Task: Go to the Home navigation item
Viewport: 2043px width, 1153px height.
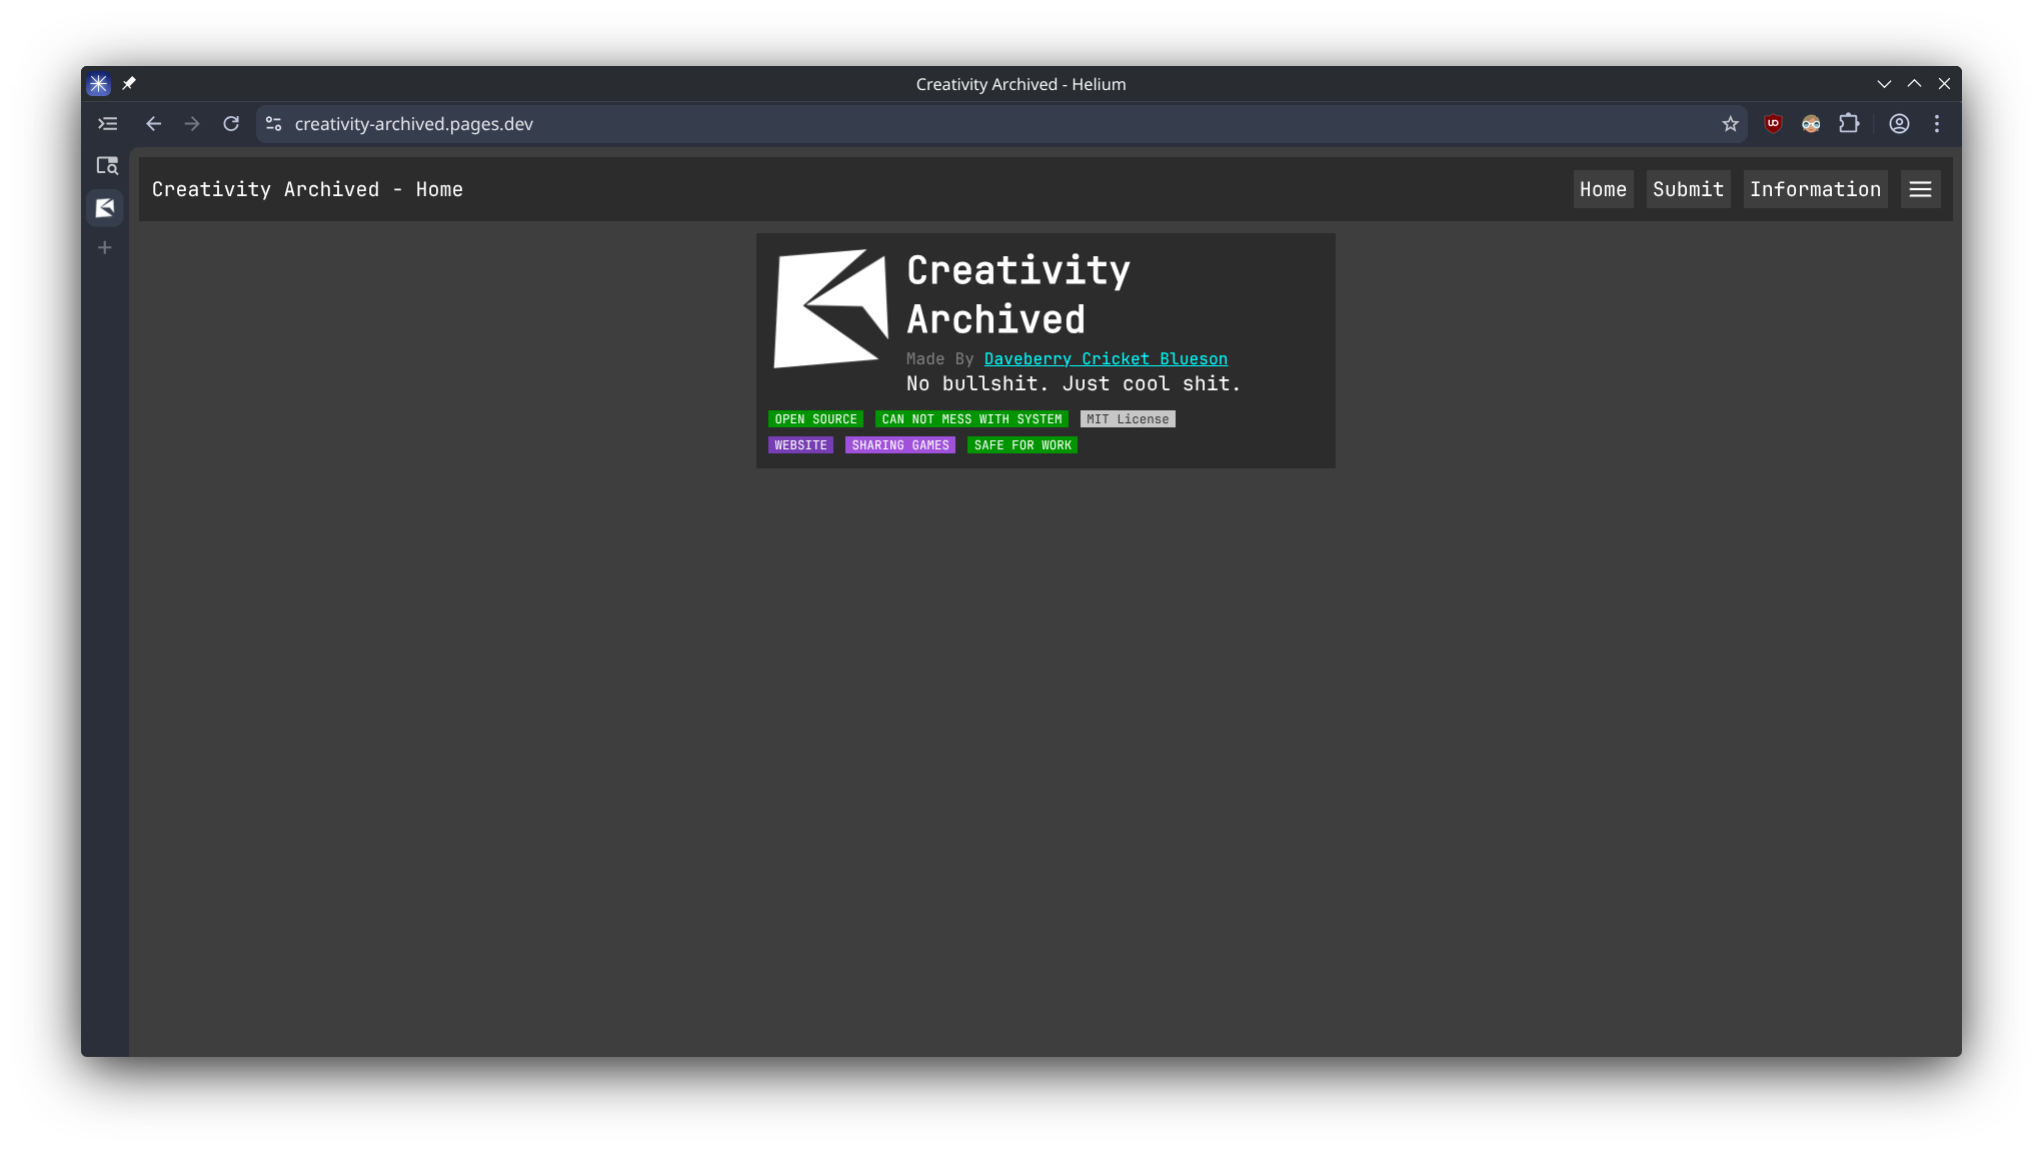Action: [x=1603, y=189]
